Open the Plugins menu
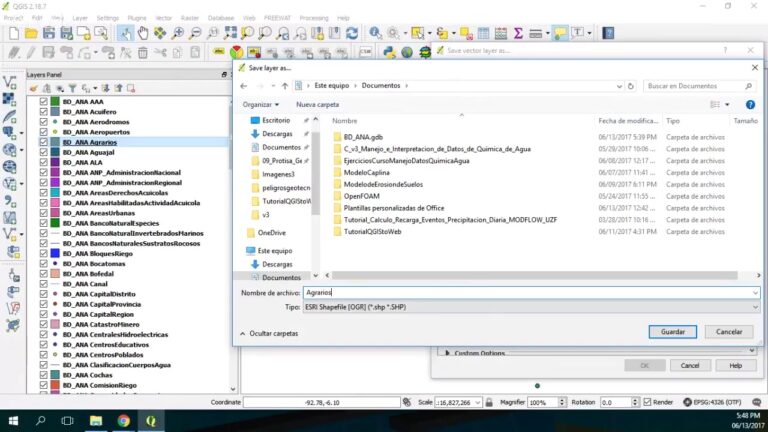 (137, 18)
